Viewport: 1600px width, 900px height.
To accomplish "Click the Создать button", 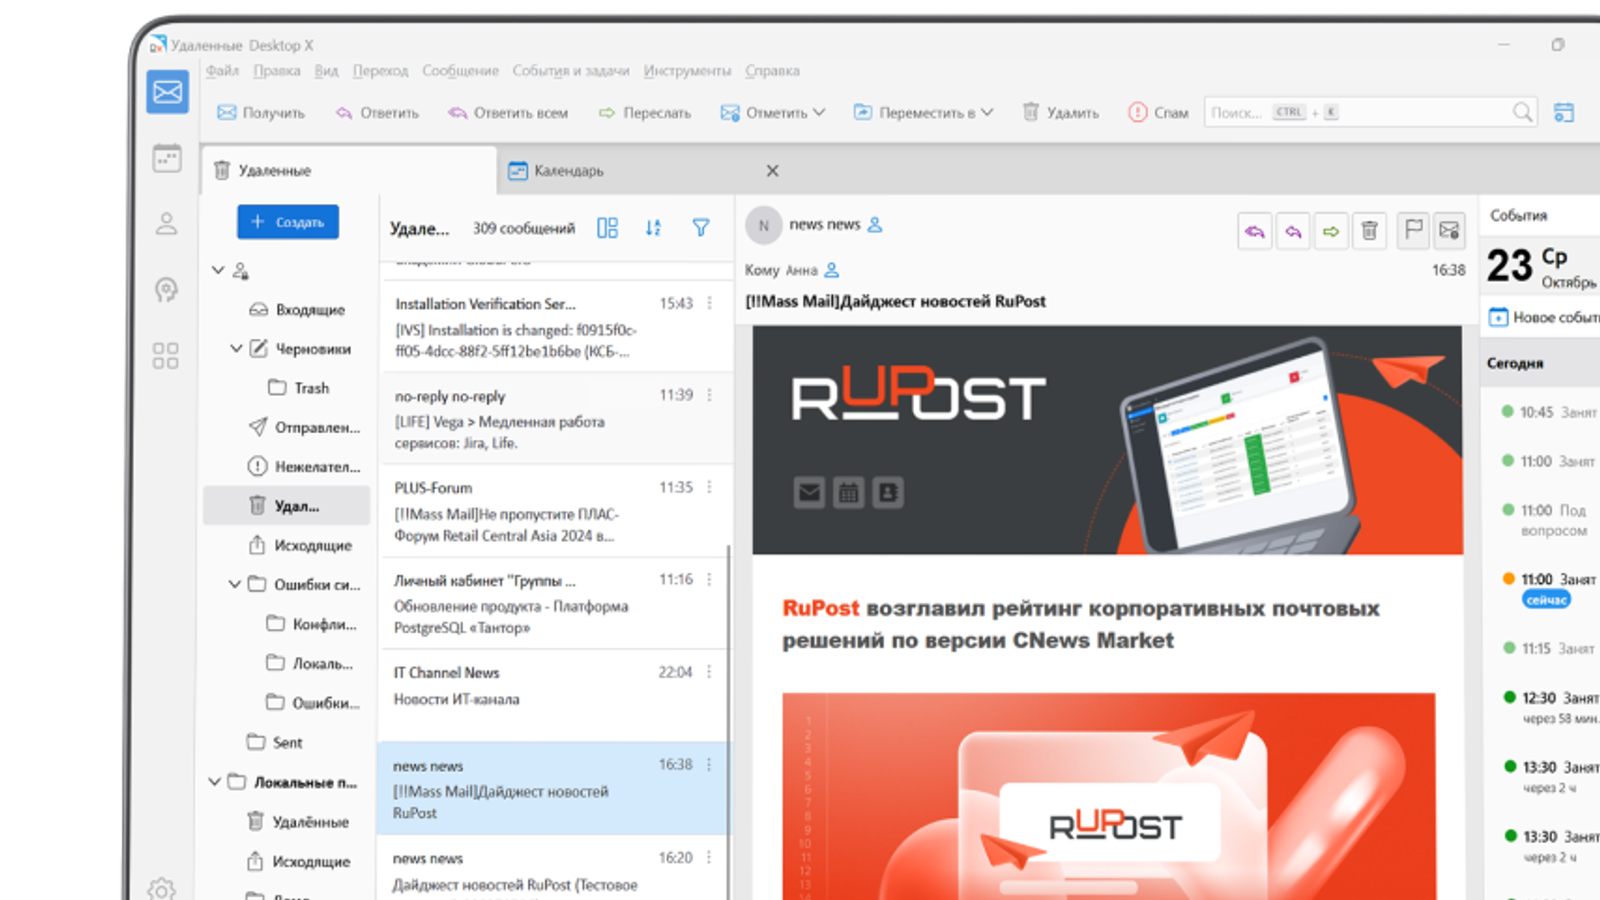I will (288, 222).
